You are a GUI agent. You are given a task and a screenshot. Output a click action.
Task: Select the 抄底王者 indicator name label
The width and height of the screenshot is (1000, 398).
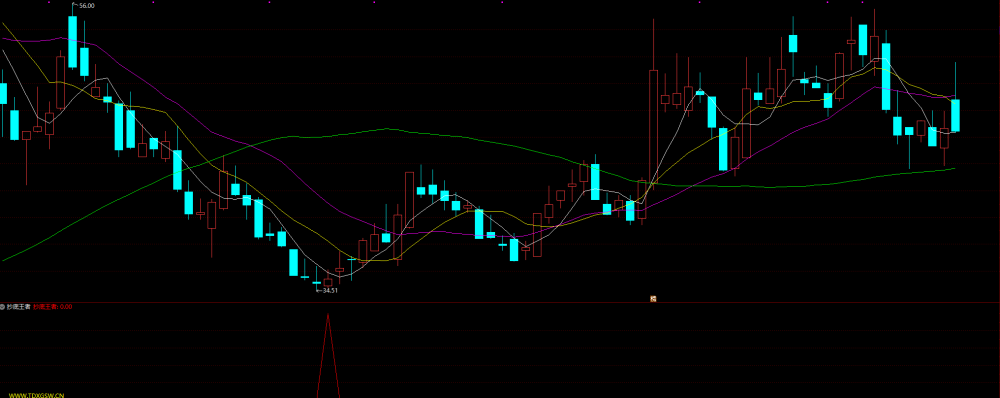(x=18, y=307)
